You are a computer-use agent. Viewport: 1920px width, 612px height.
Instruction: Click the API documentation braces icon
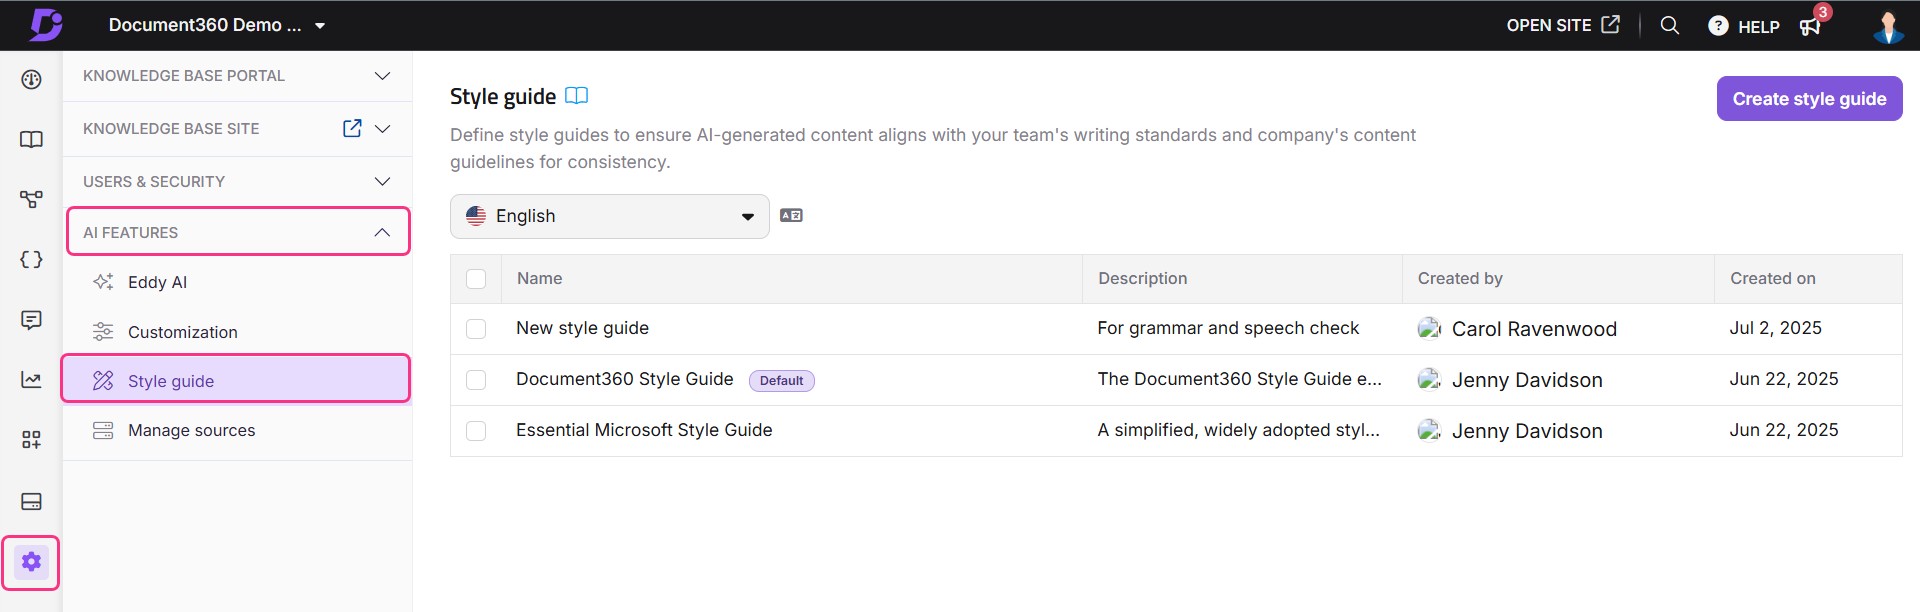(x=31, y=260)
